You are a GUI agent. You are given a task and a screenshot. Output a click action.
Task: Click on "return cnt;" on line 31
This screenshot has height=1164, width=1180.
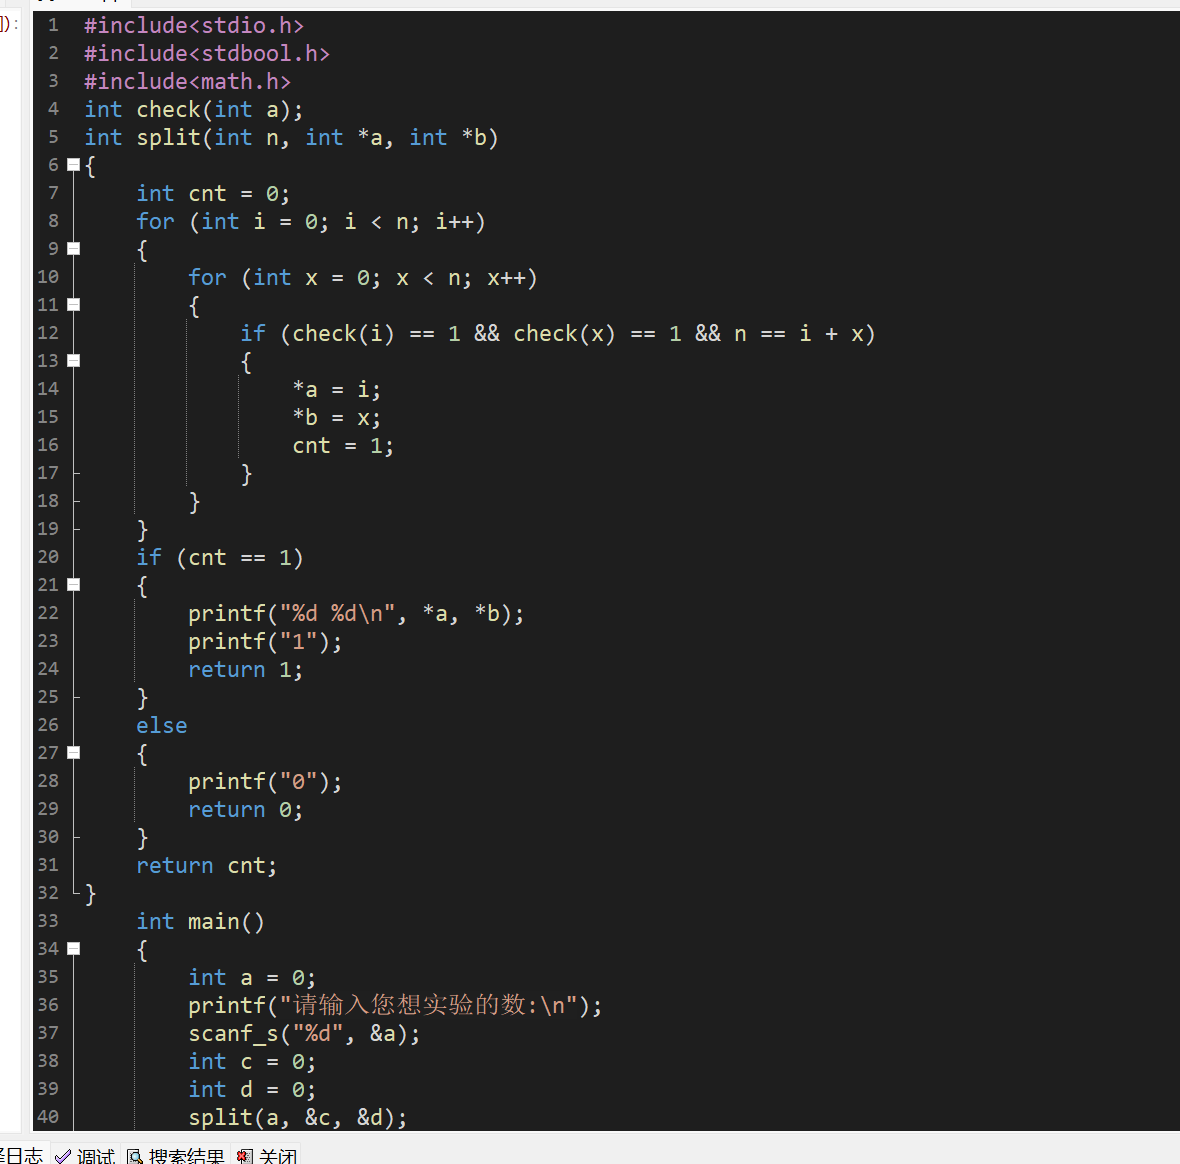[x=207, y=865]
